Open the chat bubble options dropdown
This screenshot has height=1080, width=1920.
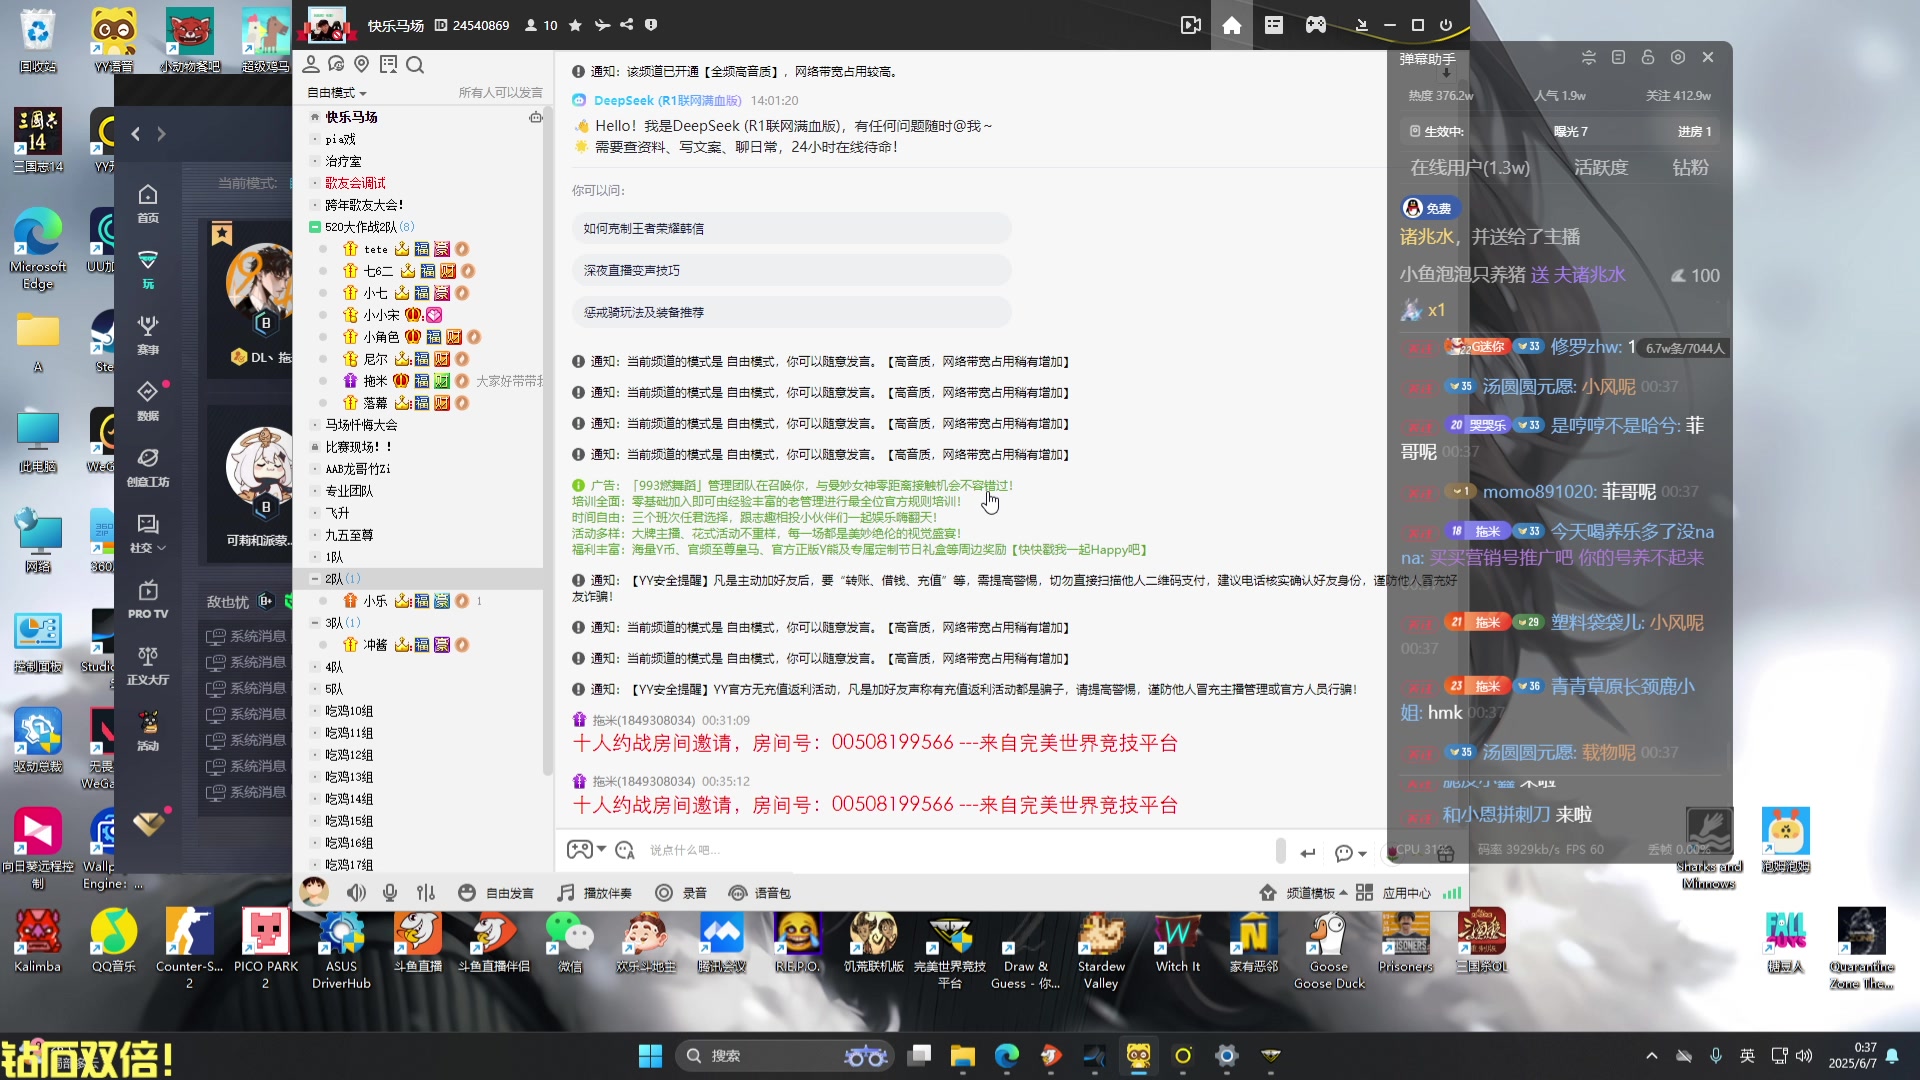click(1350, 853)
